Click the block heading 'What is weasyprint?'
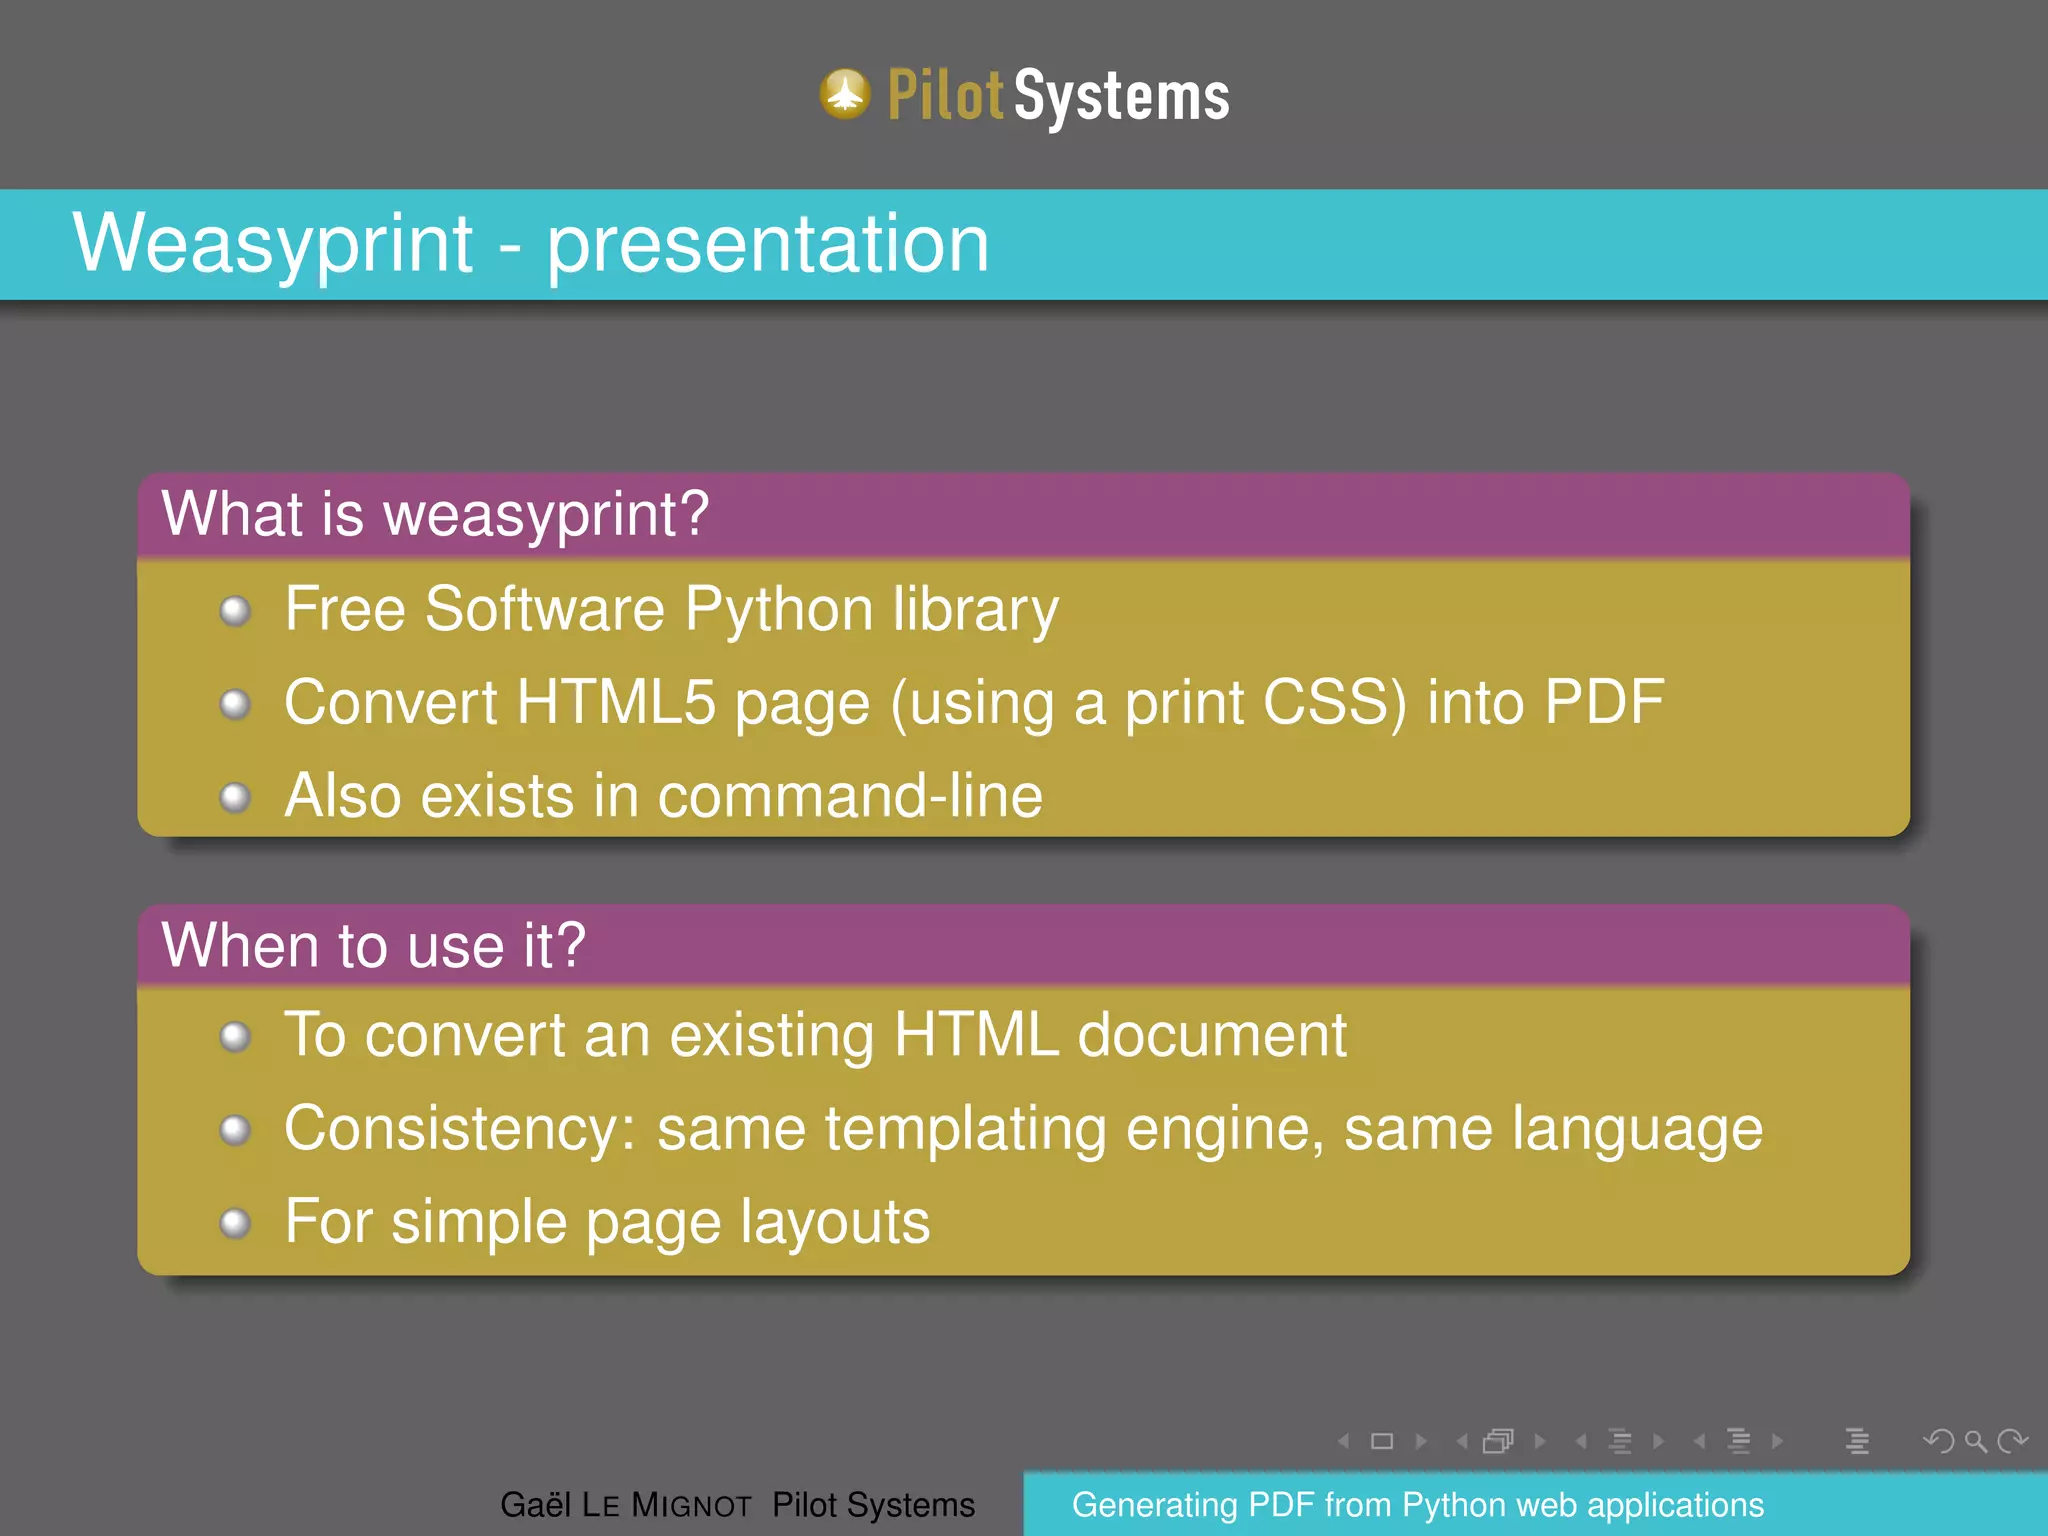 point(435,514)
